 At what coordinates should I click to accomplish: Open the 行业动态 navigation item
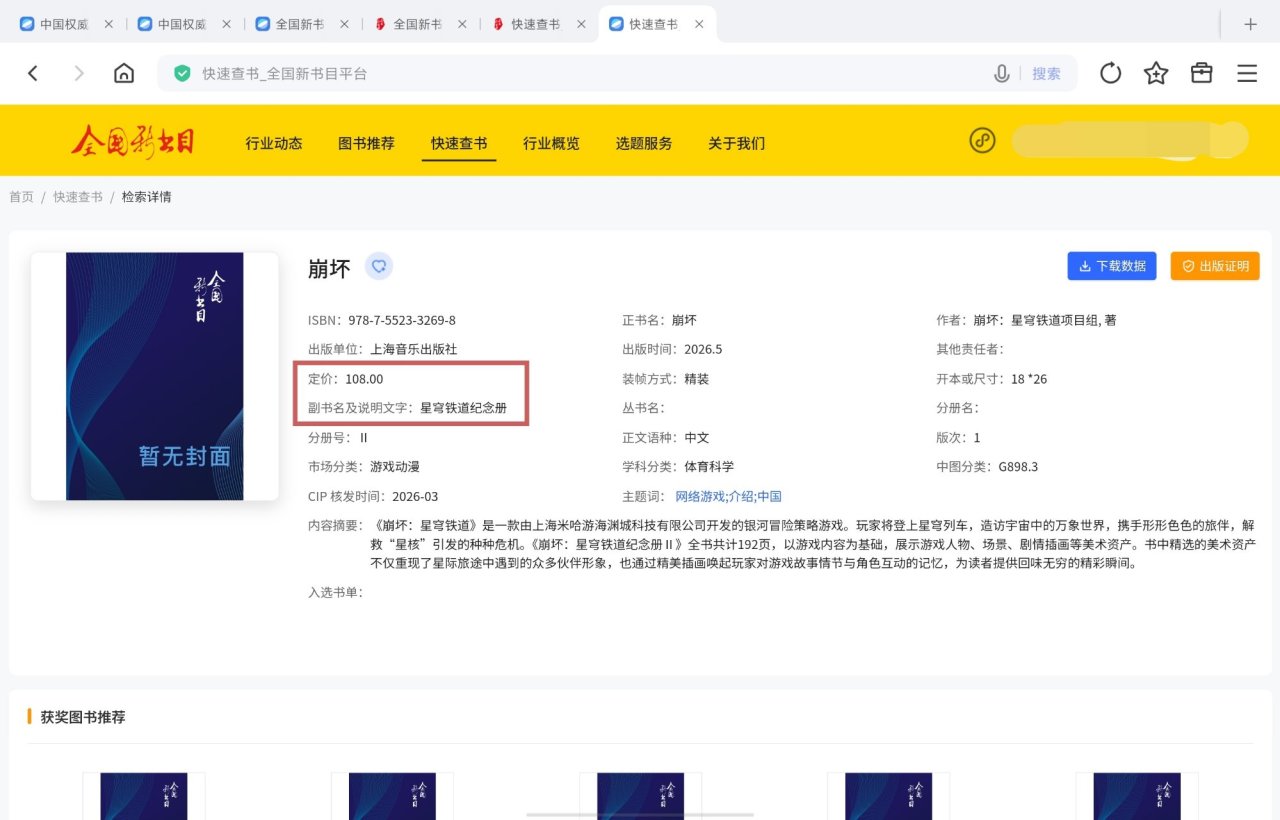pos(274,143)
